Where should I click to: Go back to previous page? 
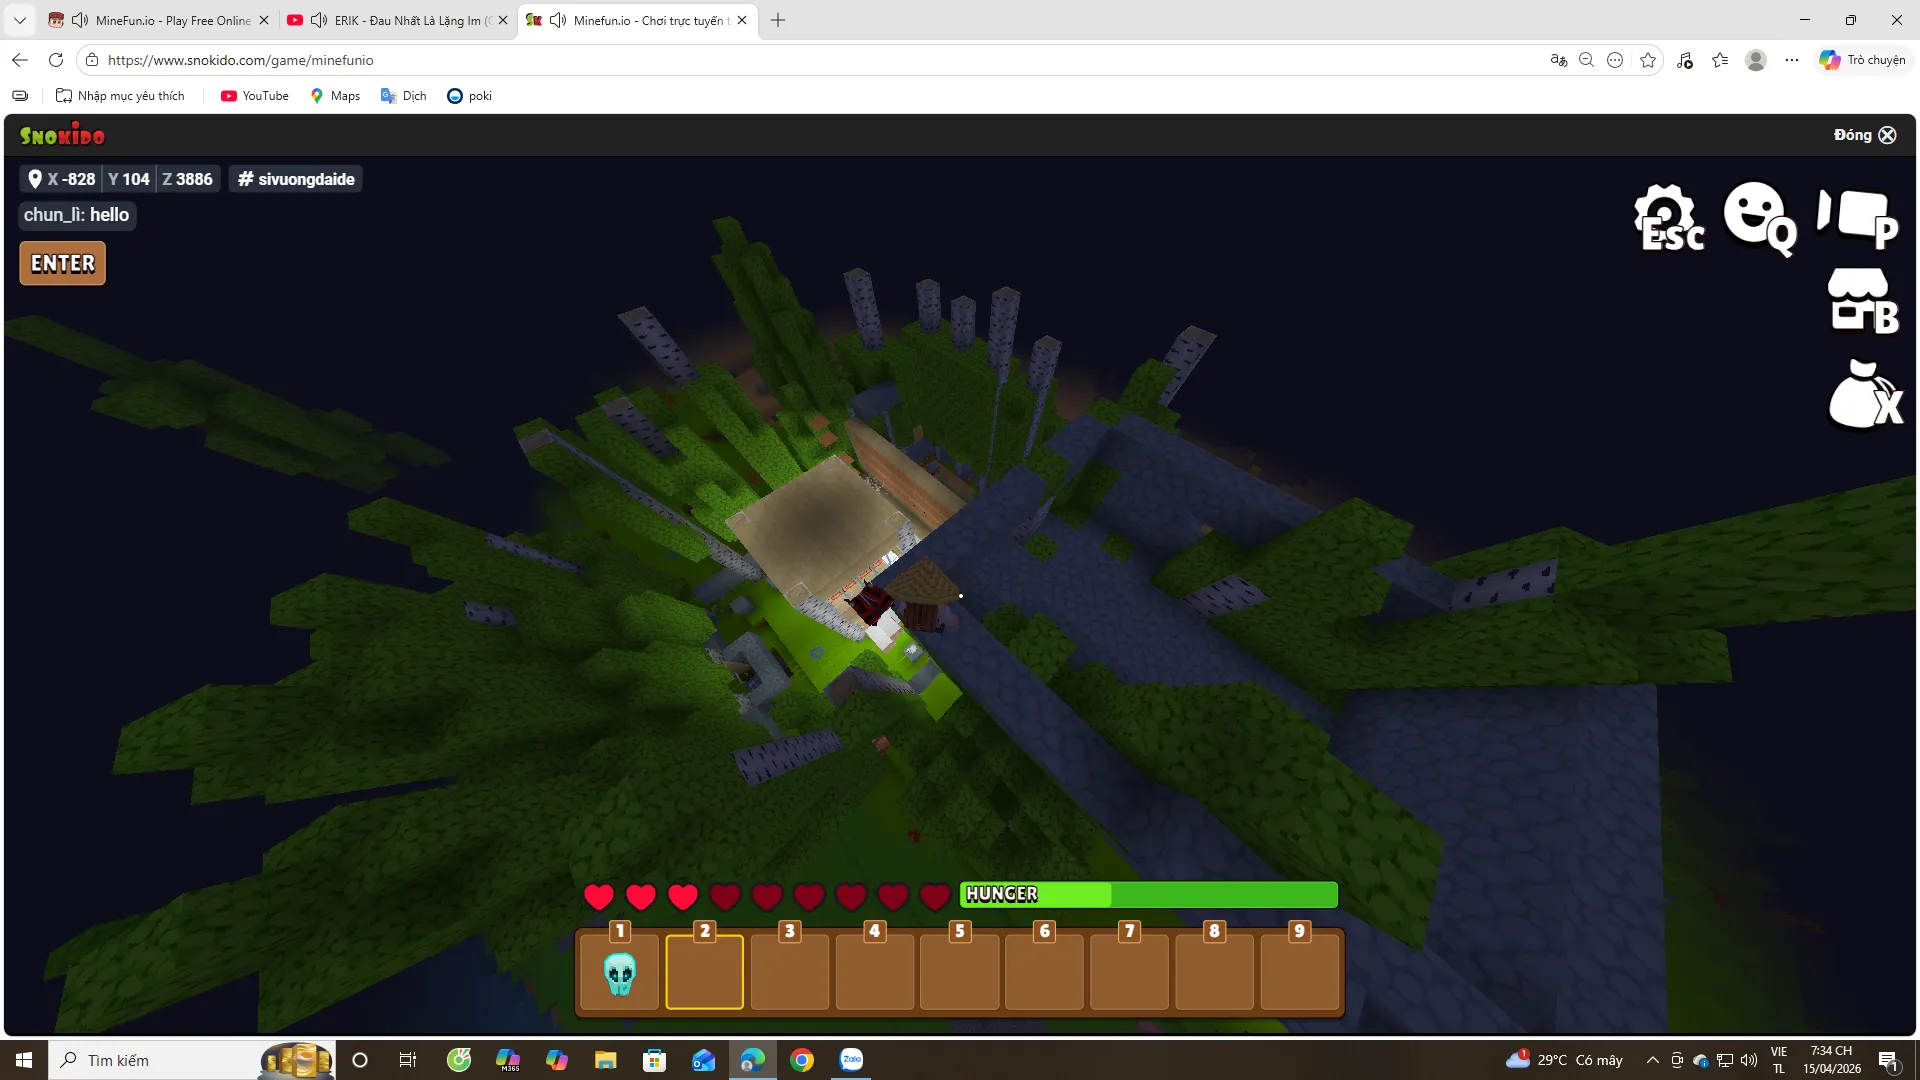click(20, 60)
